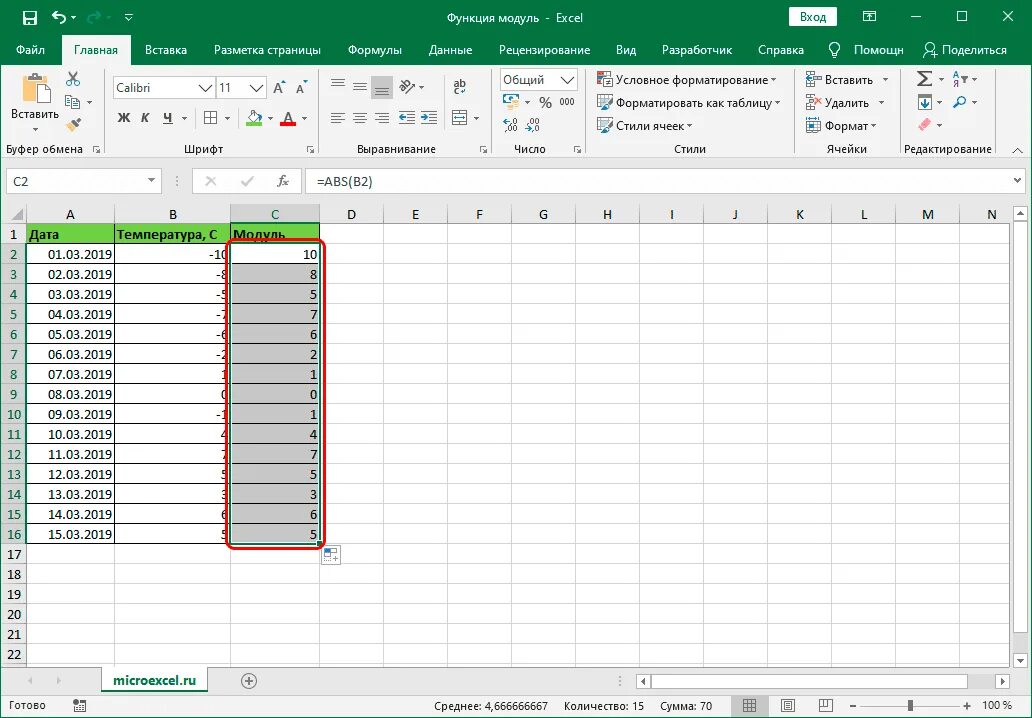Screen dimensions: 1032x718
Task: Undo the last action
Action: coord(59,18)
